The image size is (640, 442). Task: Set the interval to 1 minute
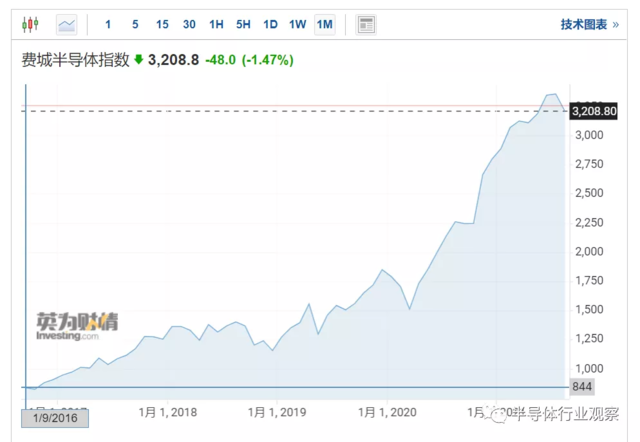coord(108,24)
